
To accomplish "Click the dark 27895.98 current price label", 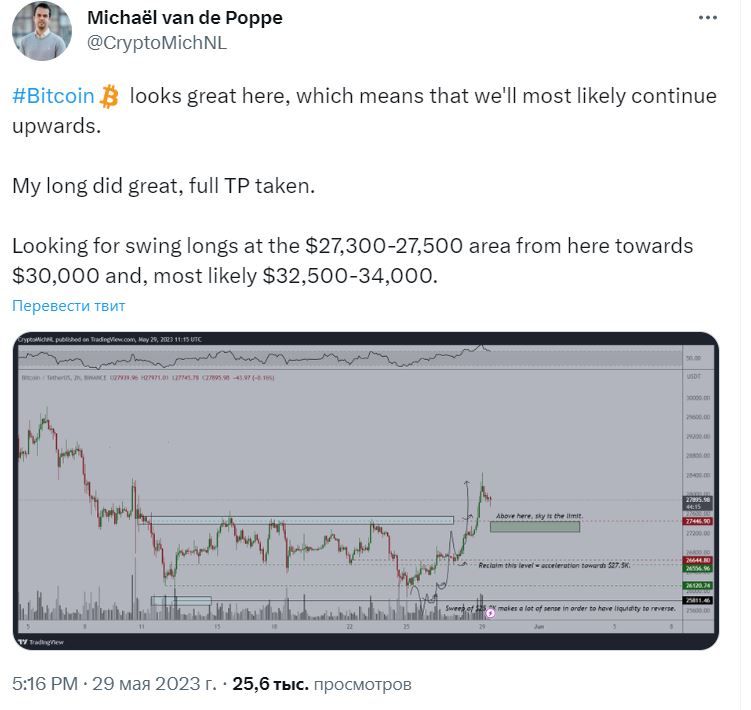I will (697, 503).
